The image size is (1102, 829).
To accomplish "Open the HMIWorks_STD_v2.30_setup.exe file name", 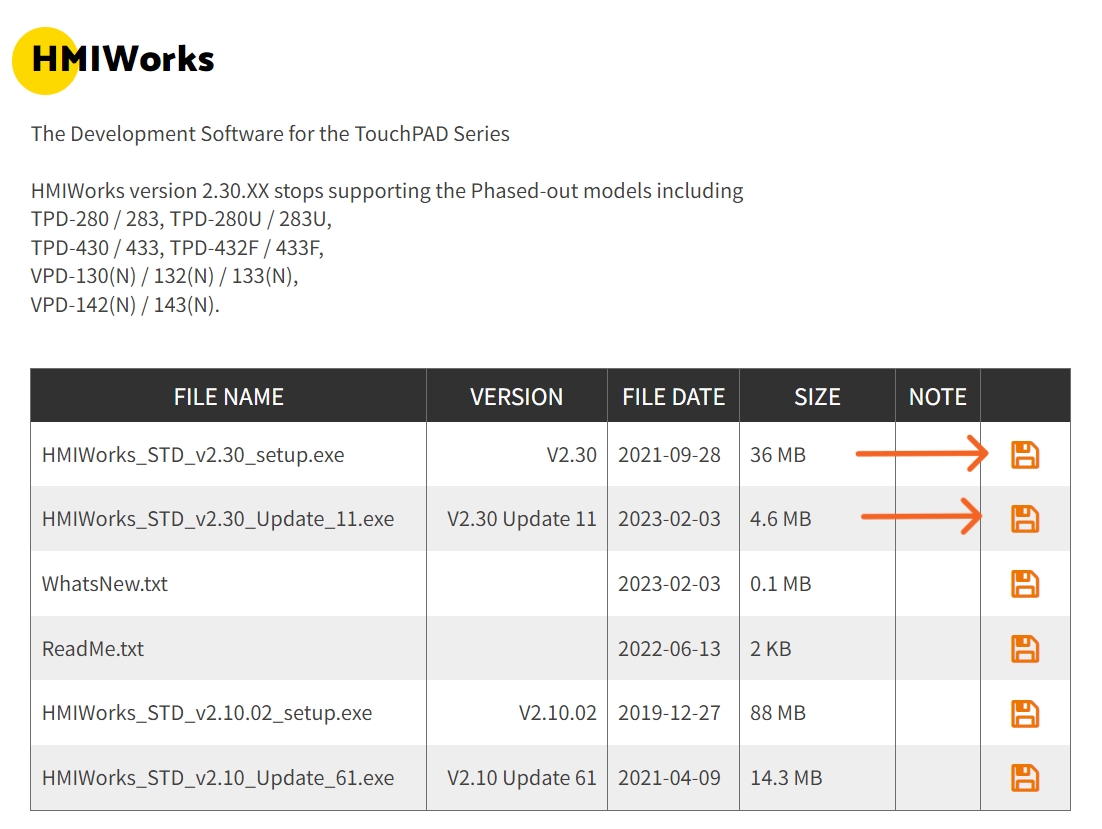I will [x=193, y=455].
